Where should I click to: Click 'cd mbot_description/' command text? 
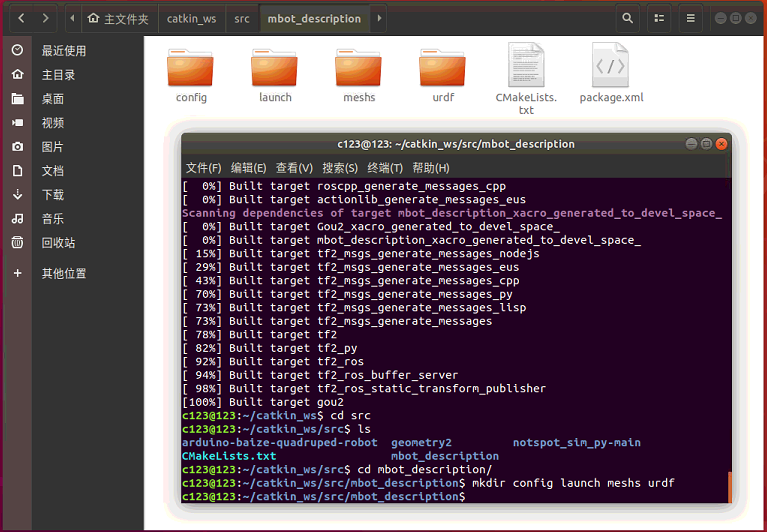(x=425, y=469)
